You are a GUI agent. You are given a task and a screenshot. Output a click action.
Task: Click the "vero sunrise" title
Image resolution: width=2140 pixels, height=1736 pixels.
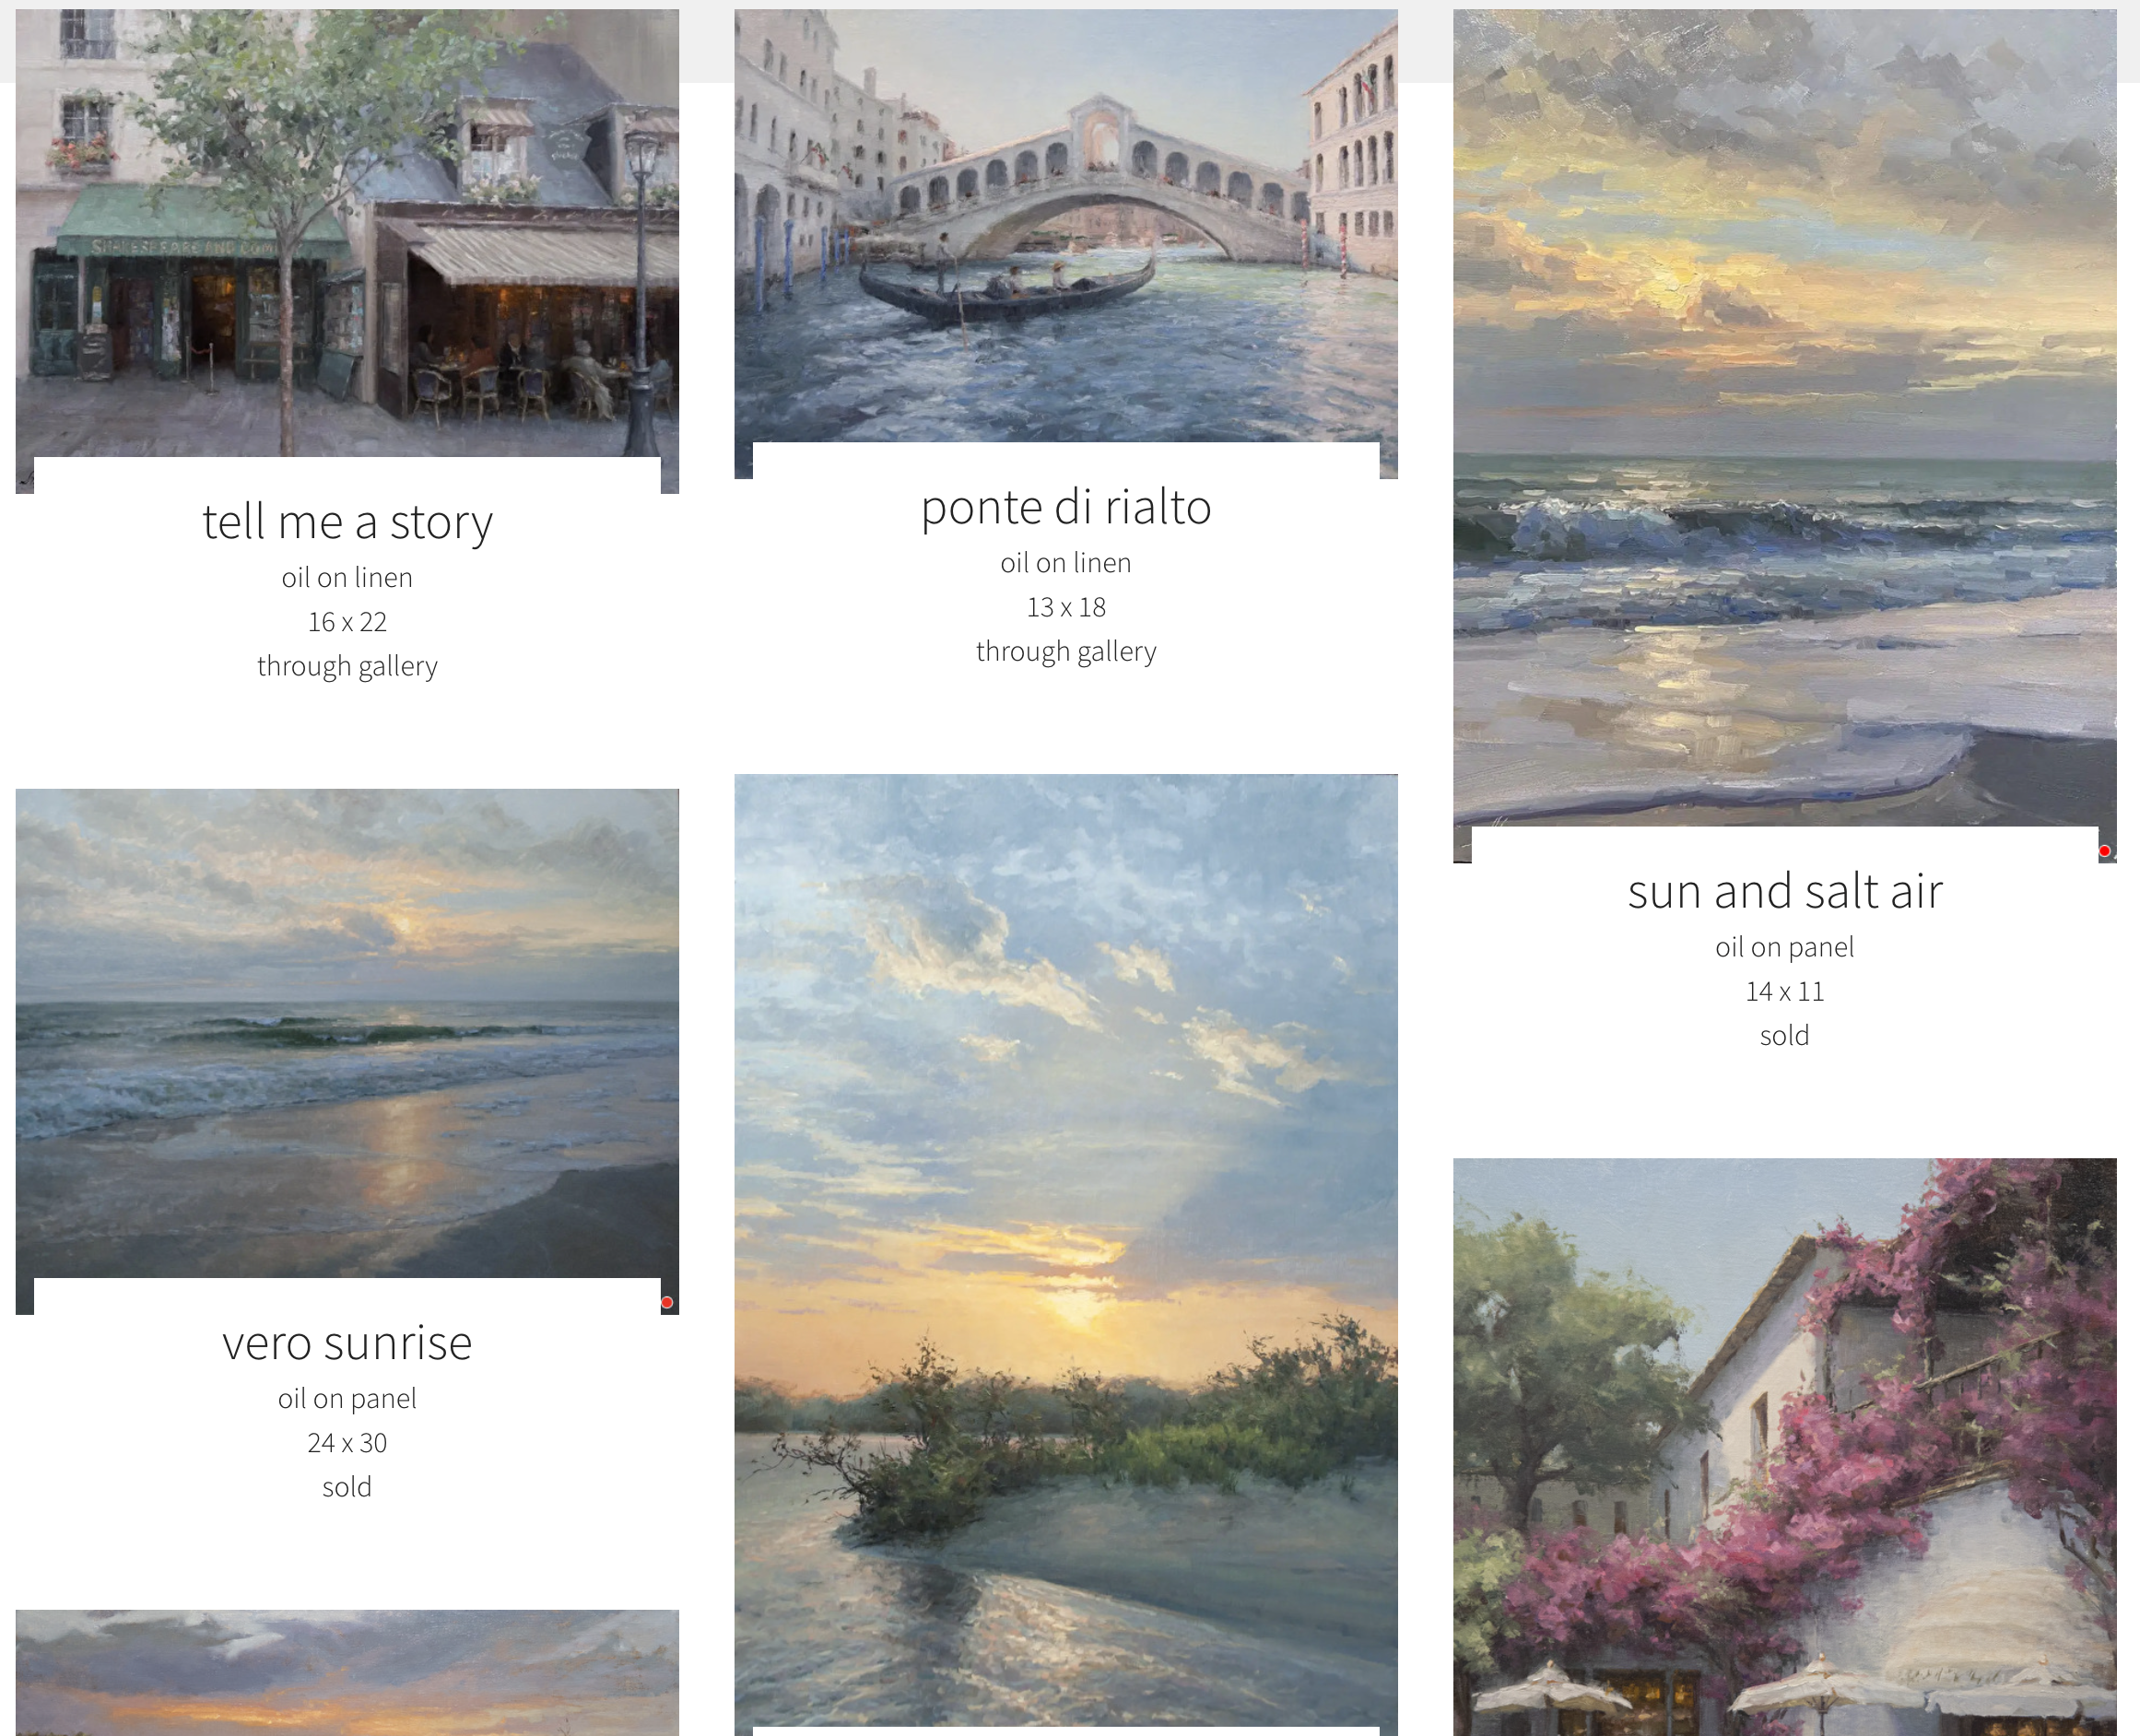coord(347,1343)
